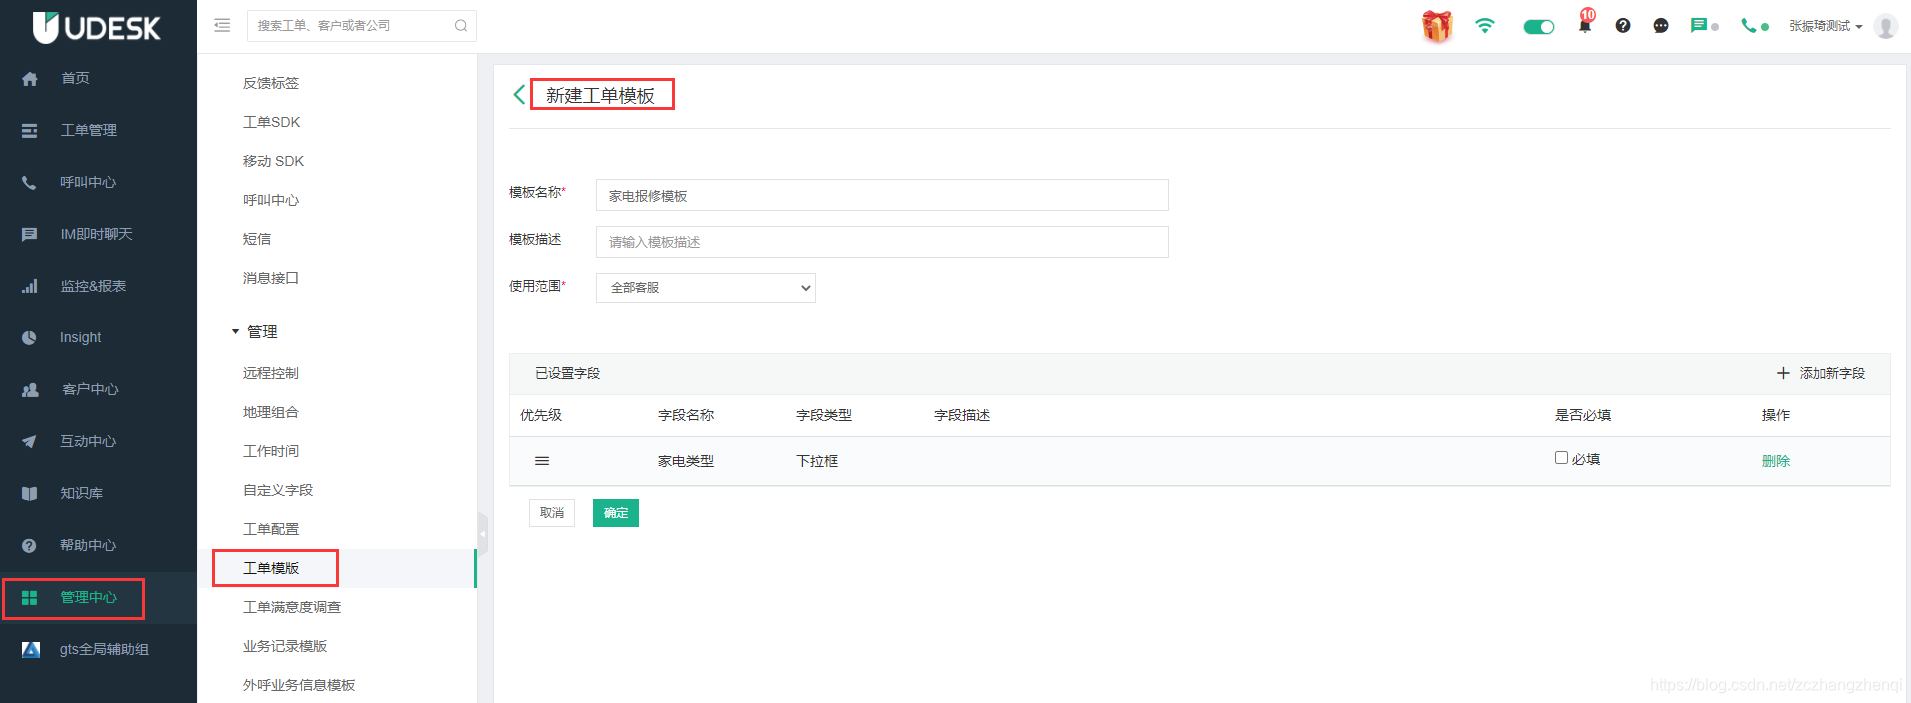Select 工单SDK in settings menu

pyautogui.click(x=271, y=122)
